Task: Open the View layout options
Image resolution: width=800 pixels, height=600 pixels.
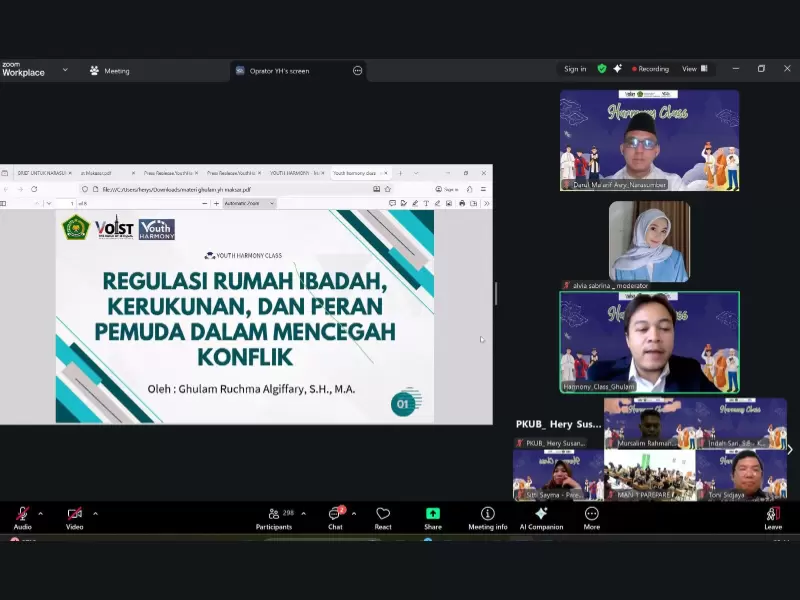Action: click(x=694, y=69)
